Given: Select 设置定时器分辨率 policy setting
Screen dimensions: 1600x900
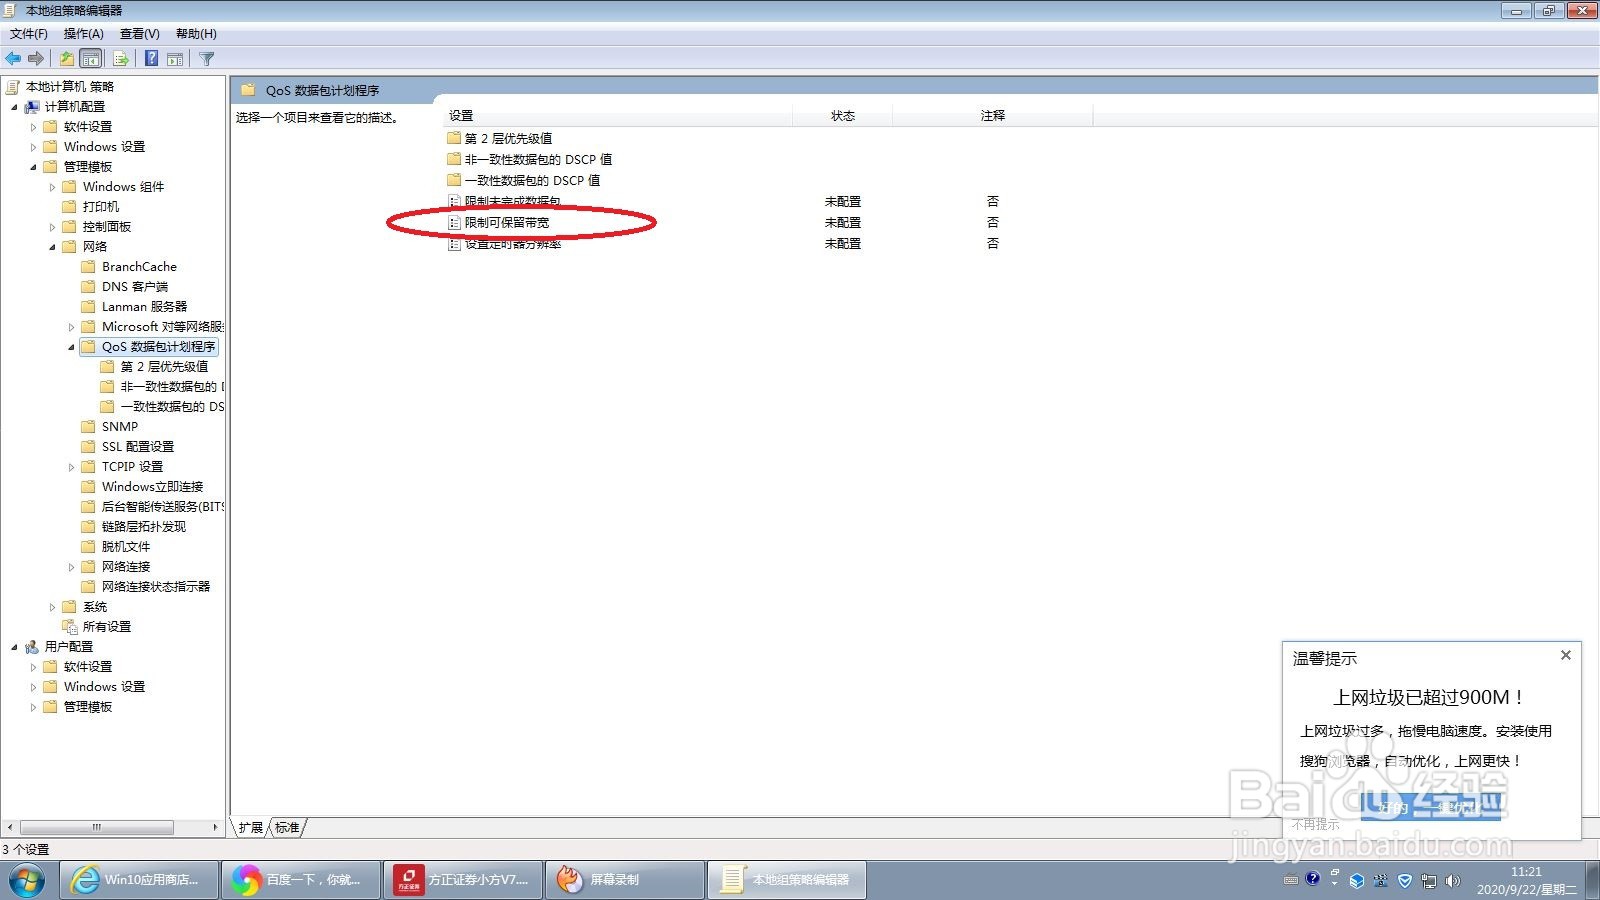Looking at the screenshot, I should 512,243.
